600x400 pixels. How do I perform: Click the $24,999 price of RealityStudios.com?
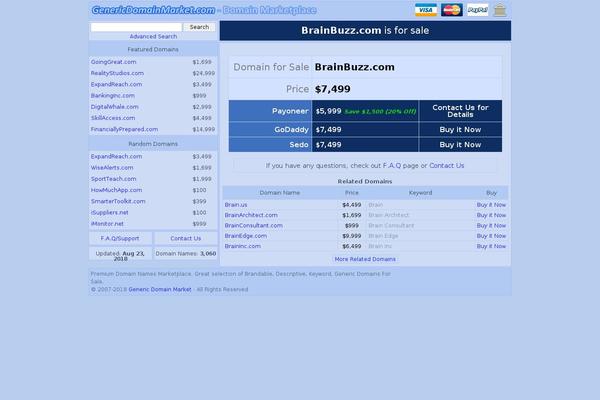tap(204, 73)
